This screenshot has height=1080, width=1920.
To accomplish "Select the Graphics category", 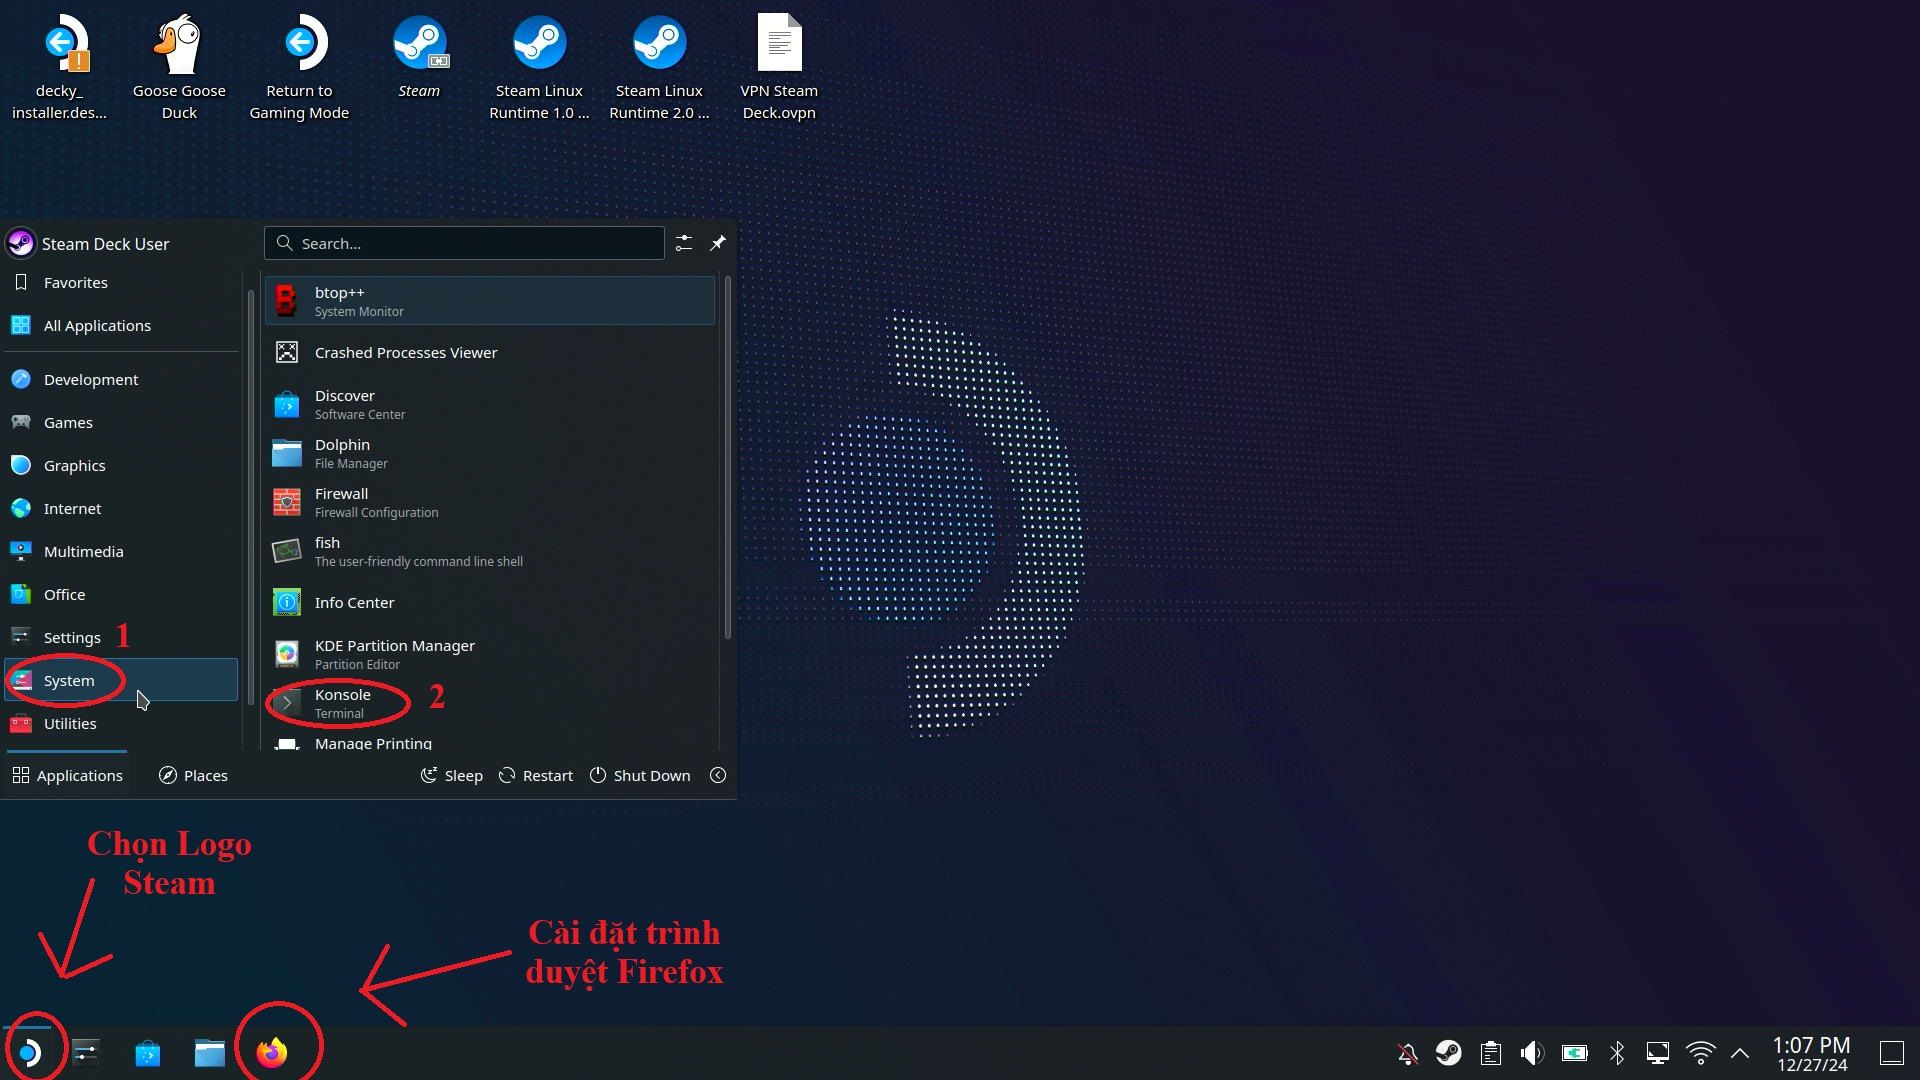I will 121,466.
